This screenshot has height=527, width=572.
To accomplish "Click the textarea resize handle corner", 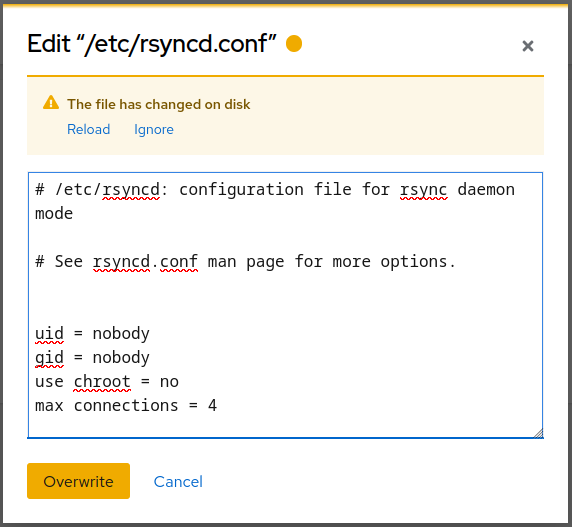I will pyautogui.click(x=538, y=433).
